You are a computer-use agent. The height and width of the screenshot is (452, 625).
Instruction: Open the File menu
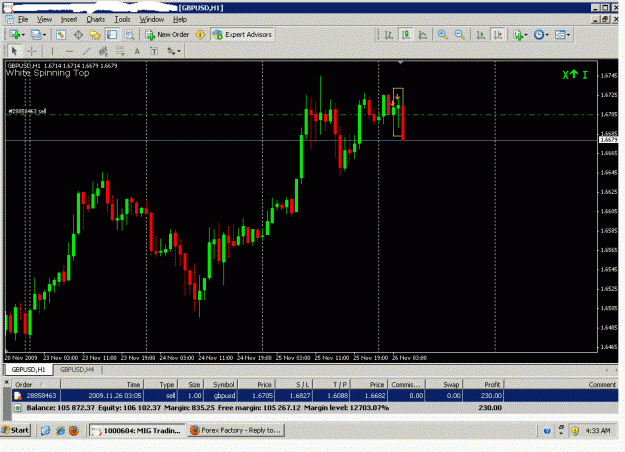tap(23, 20)
